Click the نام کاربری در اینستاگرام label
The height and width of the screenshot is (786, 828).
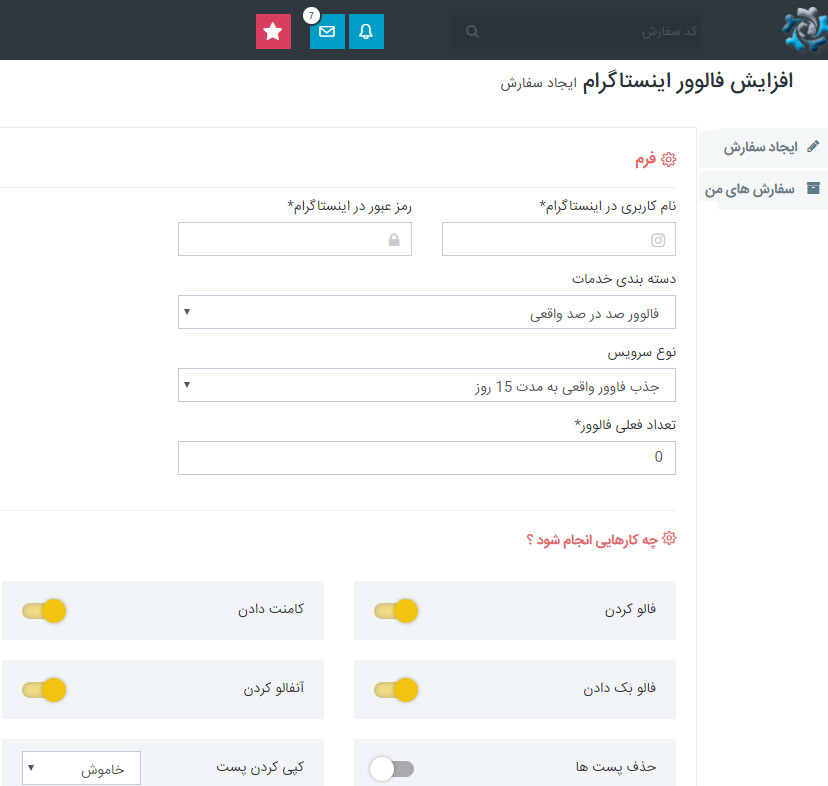coord(607,206)
